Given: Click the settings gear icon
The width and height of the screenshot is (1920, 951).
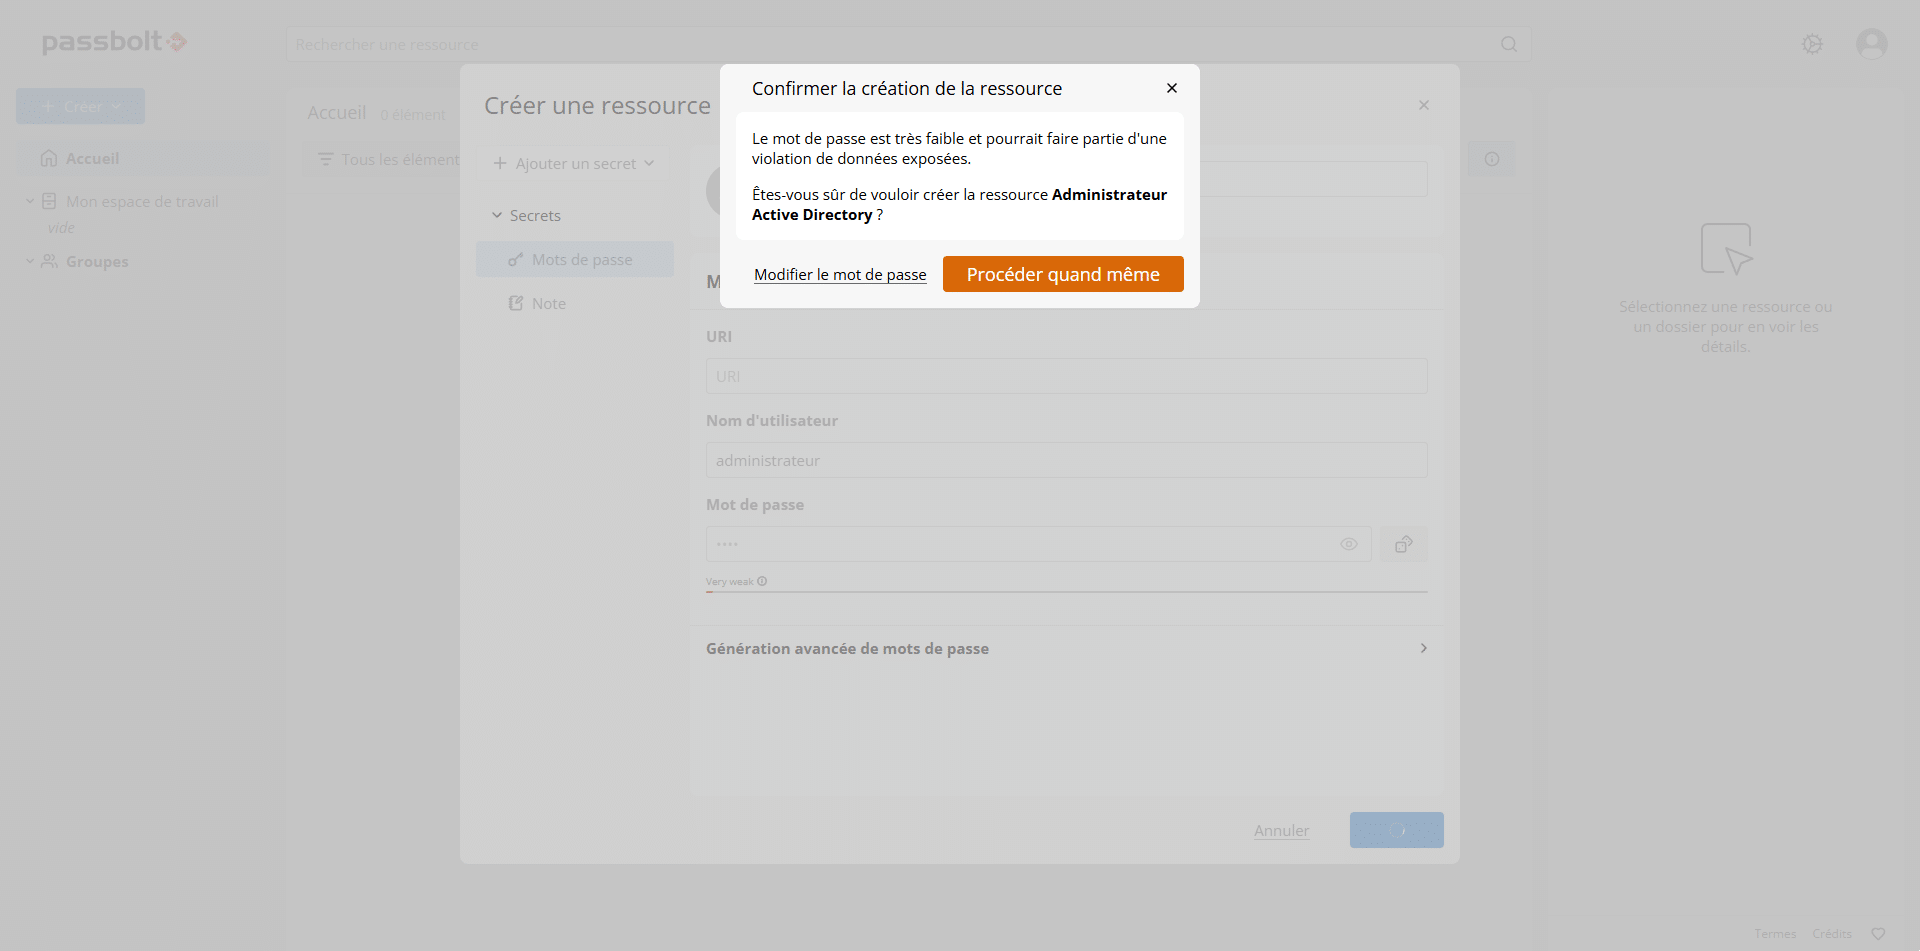Looking at the screenshot, I should tap(1811, 44).
